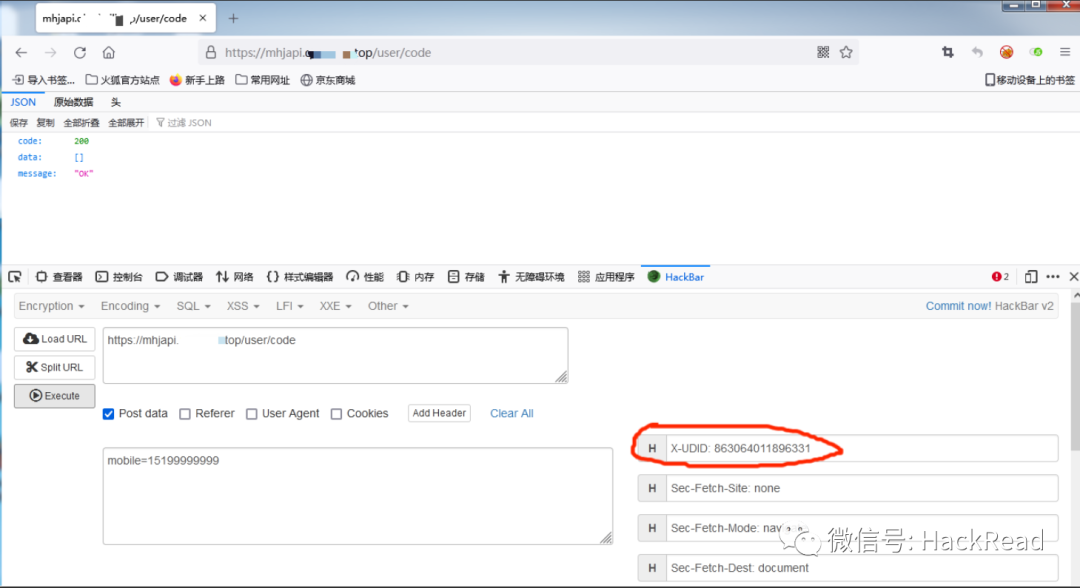Click the Clear All link
Image resolution: width=1080 pixels, height=588 pixels.
click(512, 413)
